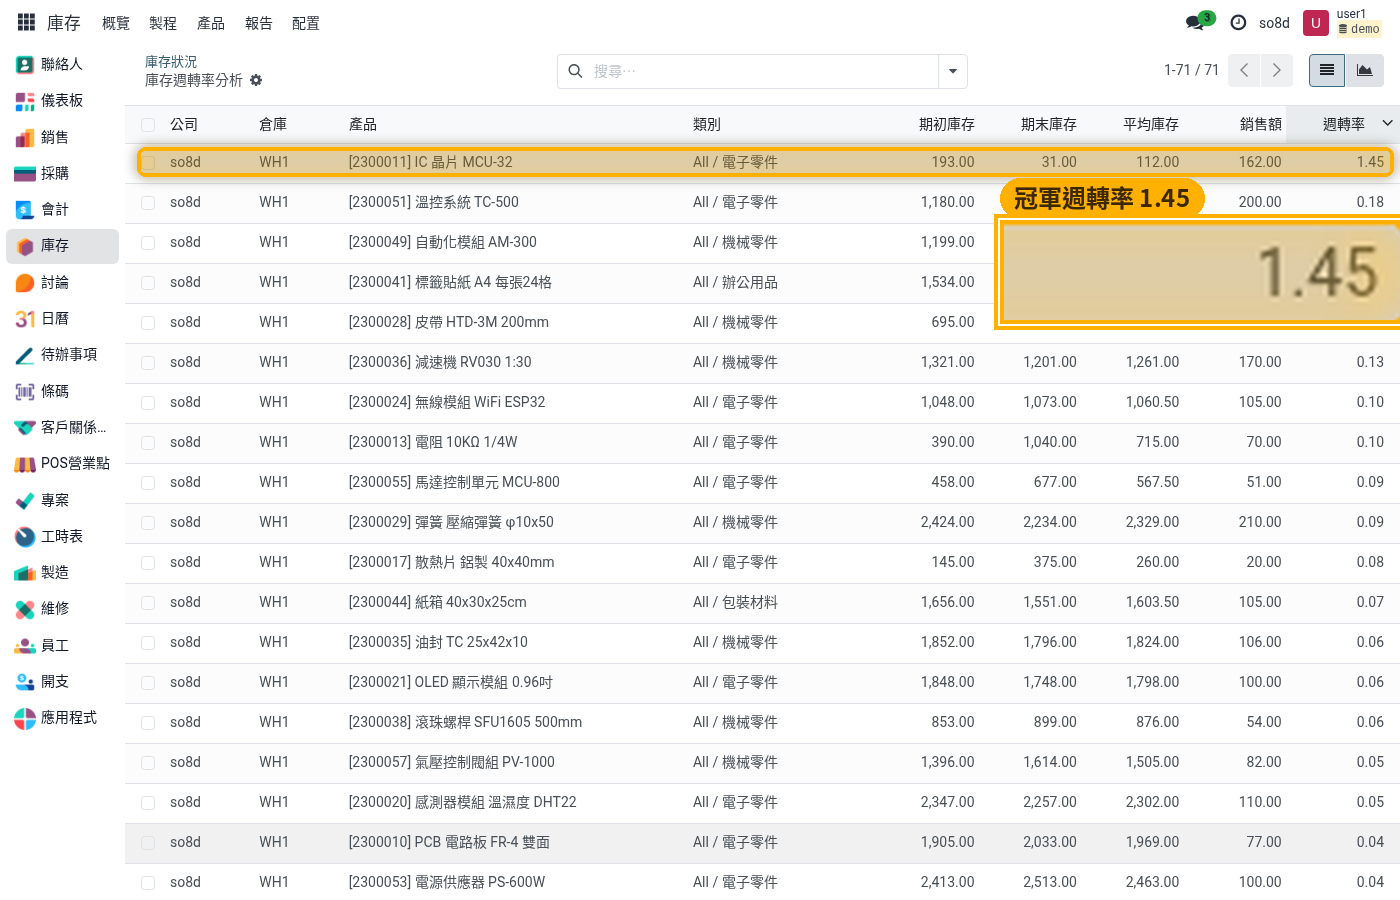
Task: Open the apps grid menu icon
Action: (x=26, y=22)
